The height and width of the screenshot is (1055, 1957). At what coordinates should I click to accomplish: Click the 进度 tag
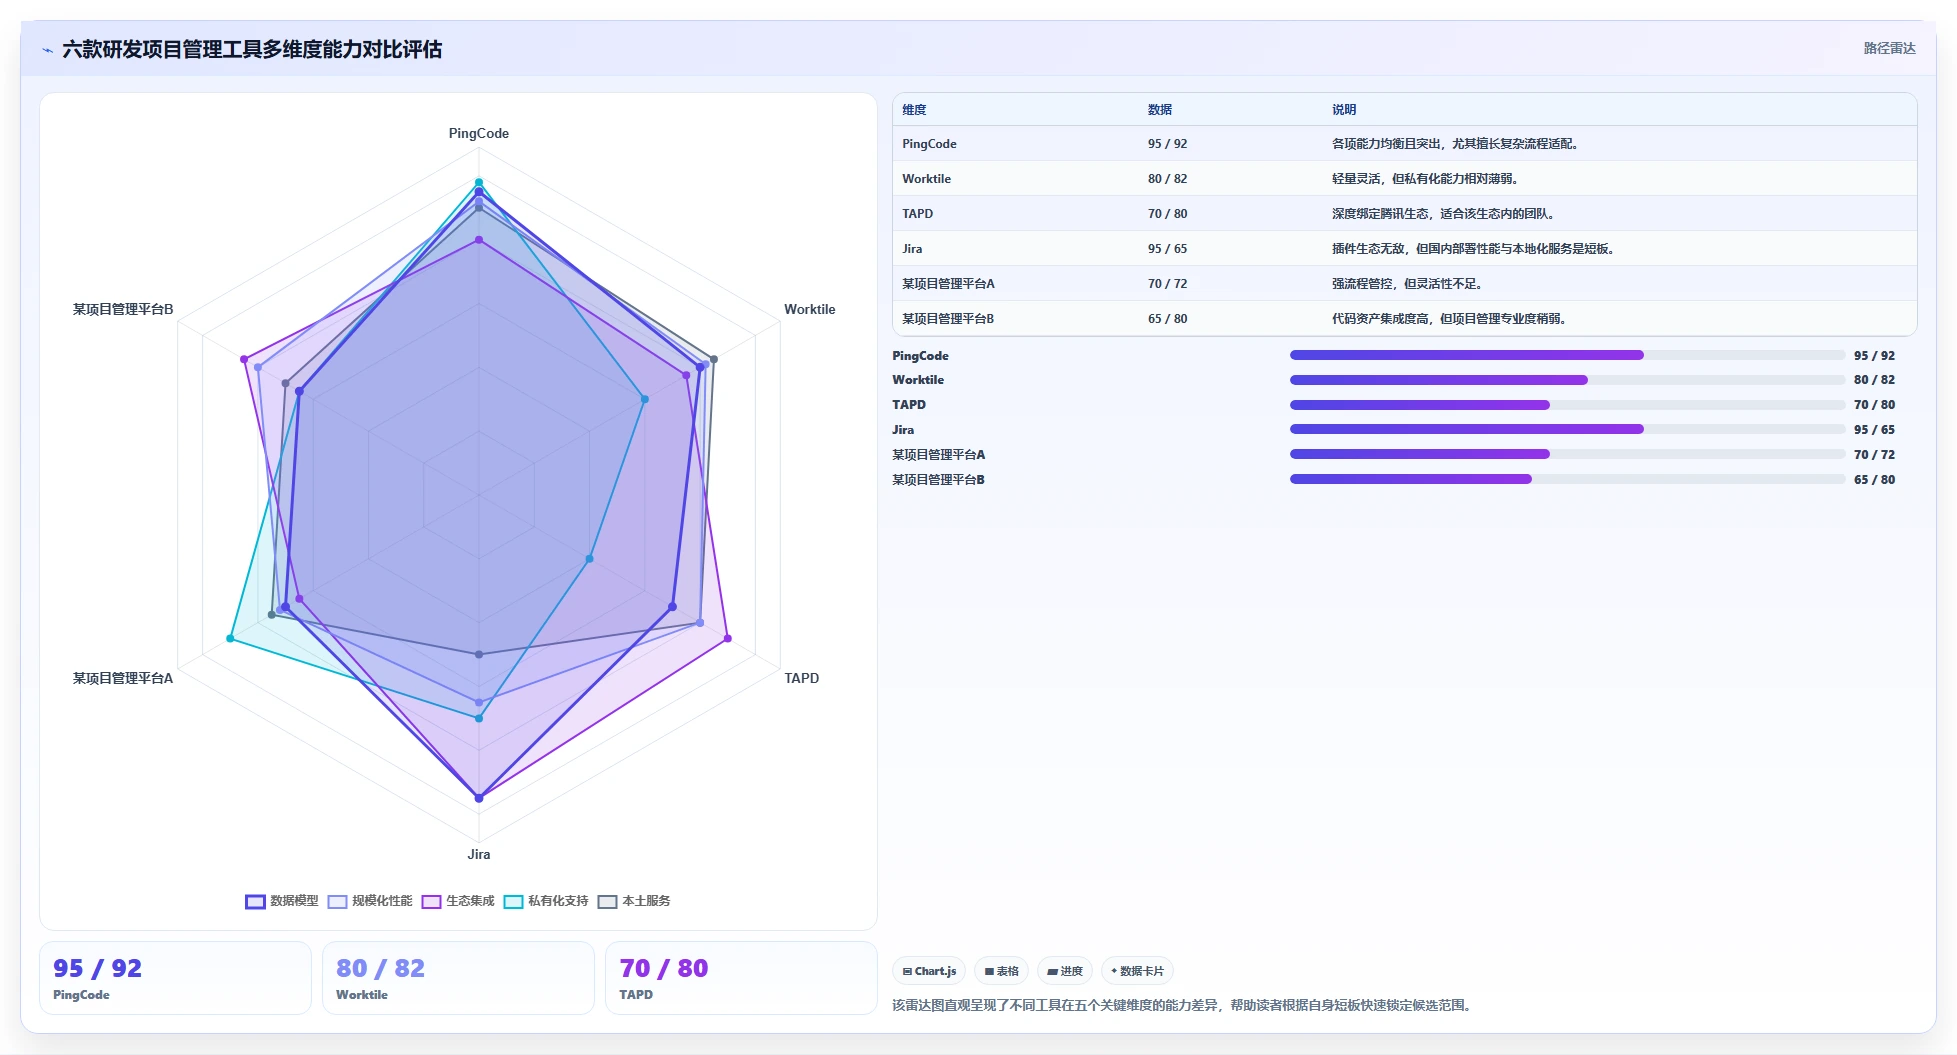click(1065, 971)
